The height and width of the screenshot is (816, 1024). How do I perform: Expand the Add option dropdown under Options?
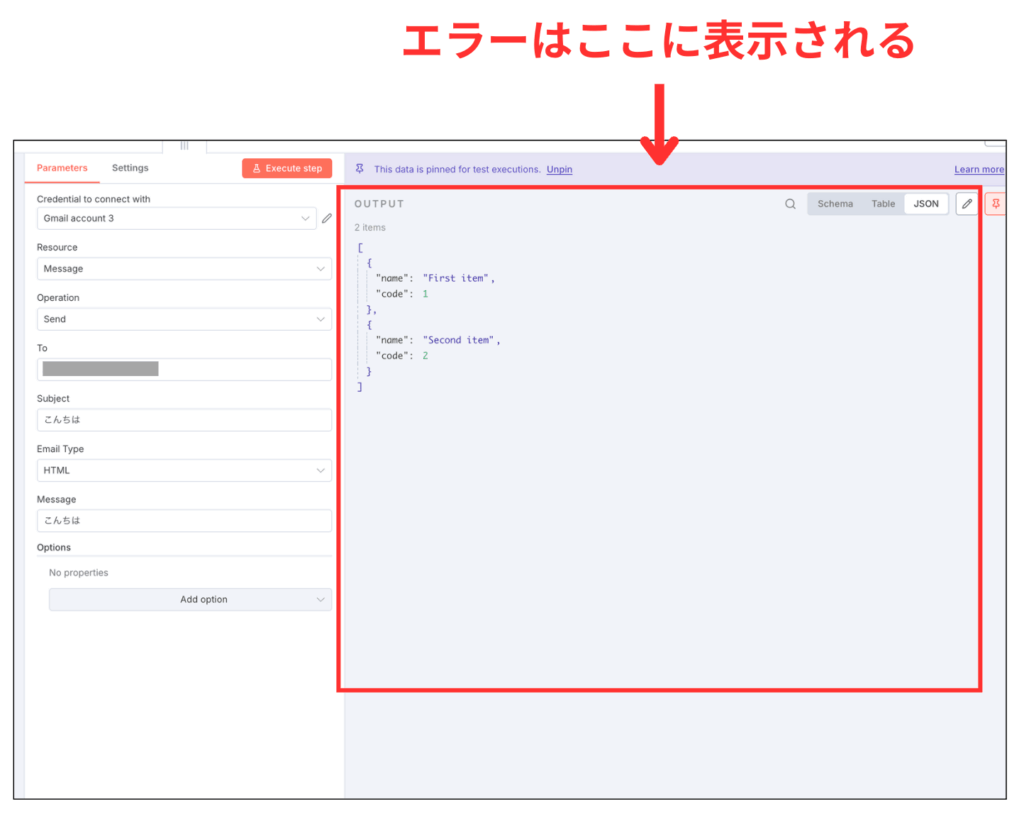point(190,599)
